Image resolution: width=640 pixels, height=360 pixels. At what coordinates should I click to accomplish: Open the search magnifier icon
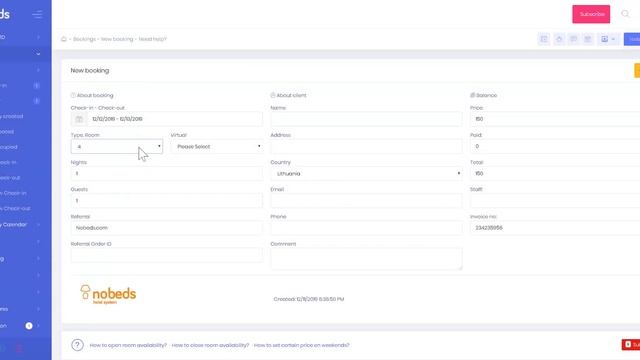tap(625, 14)
